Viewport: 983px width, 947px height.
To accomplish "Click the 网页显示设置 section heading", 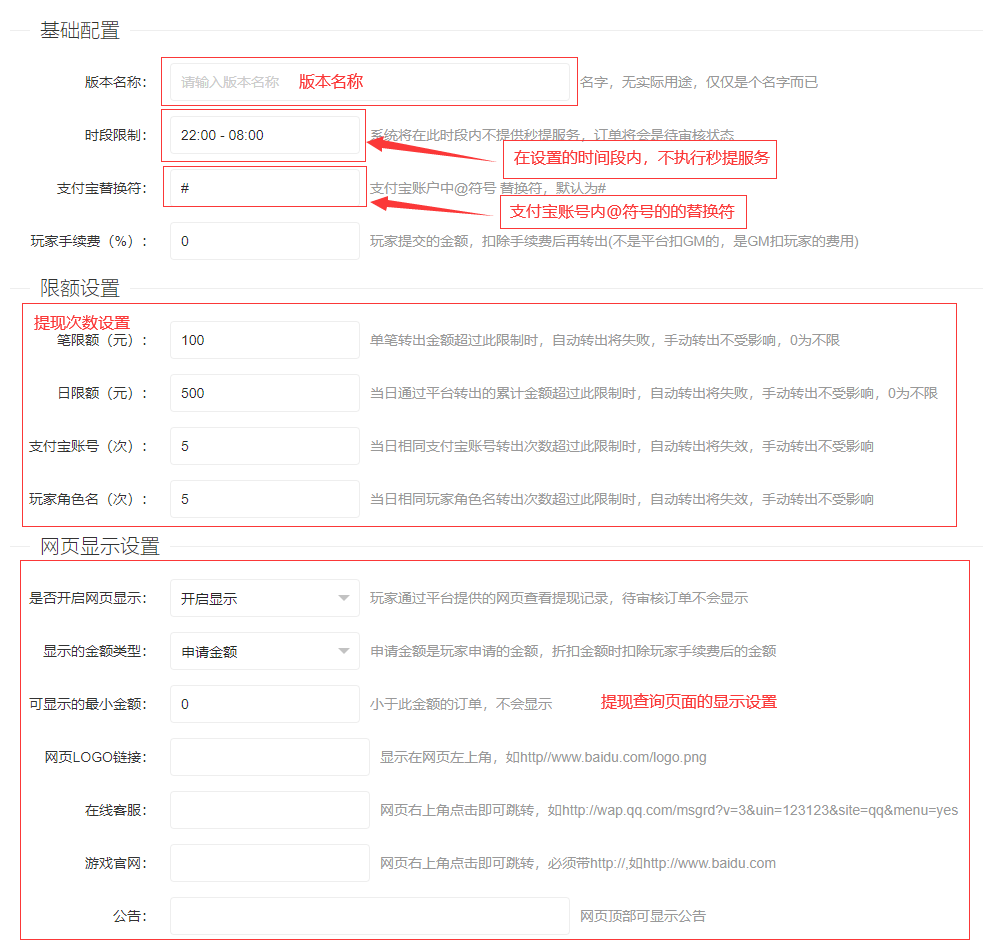I will point(100,547).
